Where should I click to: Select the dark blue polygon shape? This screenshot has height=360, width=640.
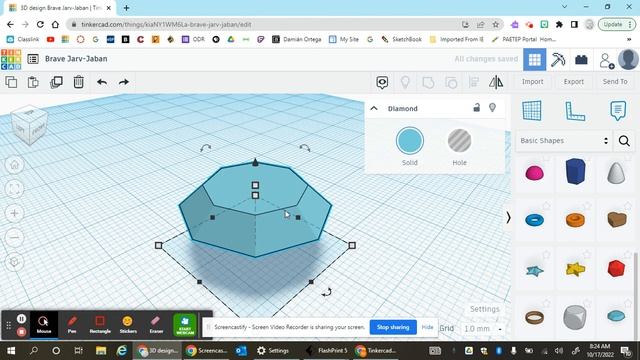576,171
